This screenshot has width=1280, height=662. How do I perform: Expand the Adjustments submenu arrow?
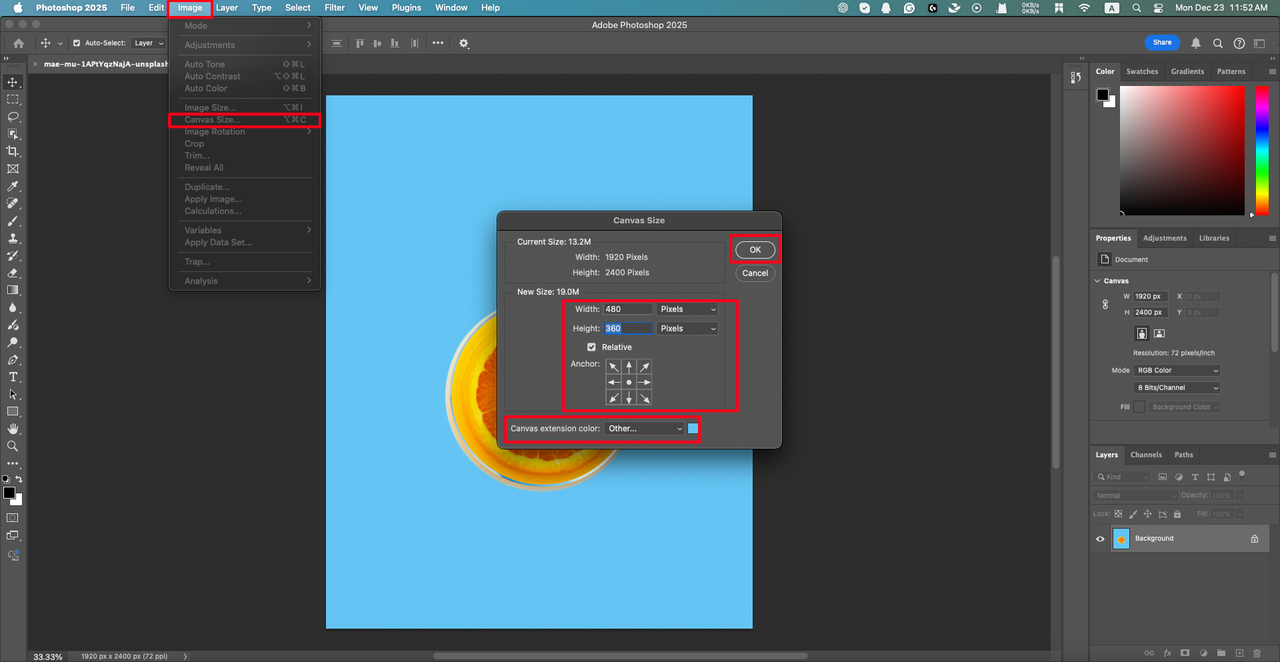click(309, 45)
